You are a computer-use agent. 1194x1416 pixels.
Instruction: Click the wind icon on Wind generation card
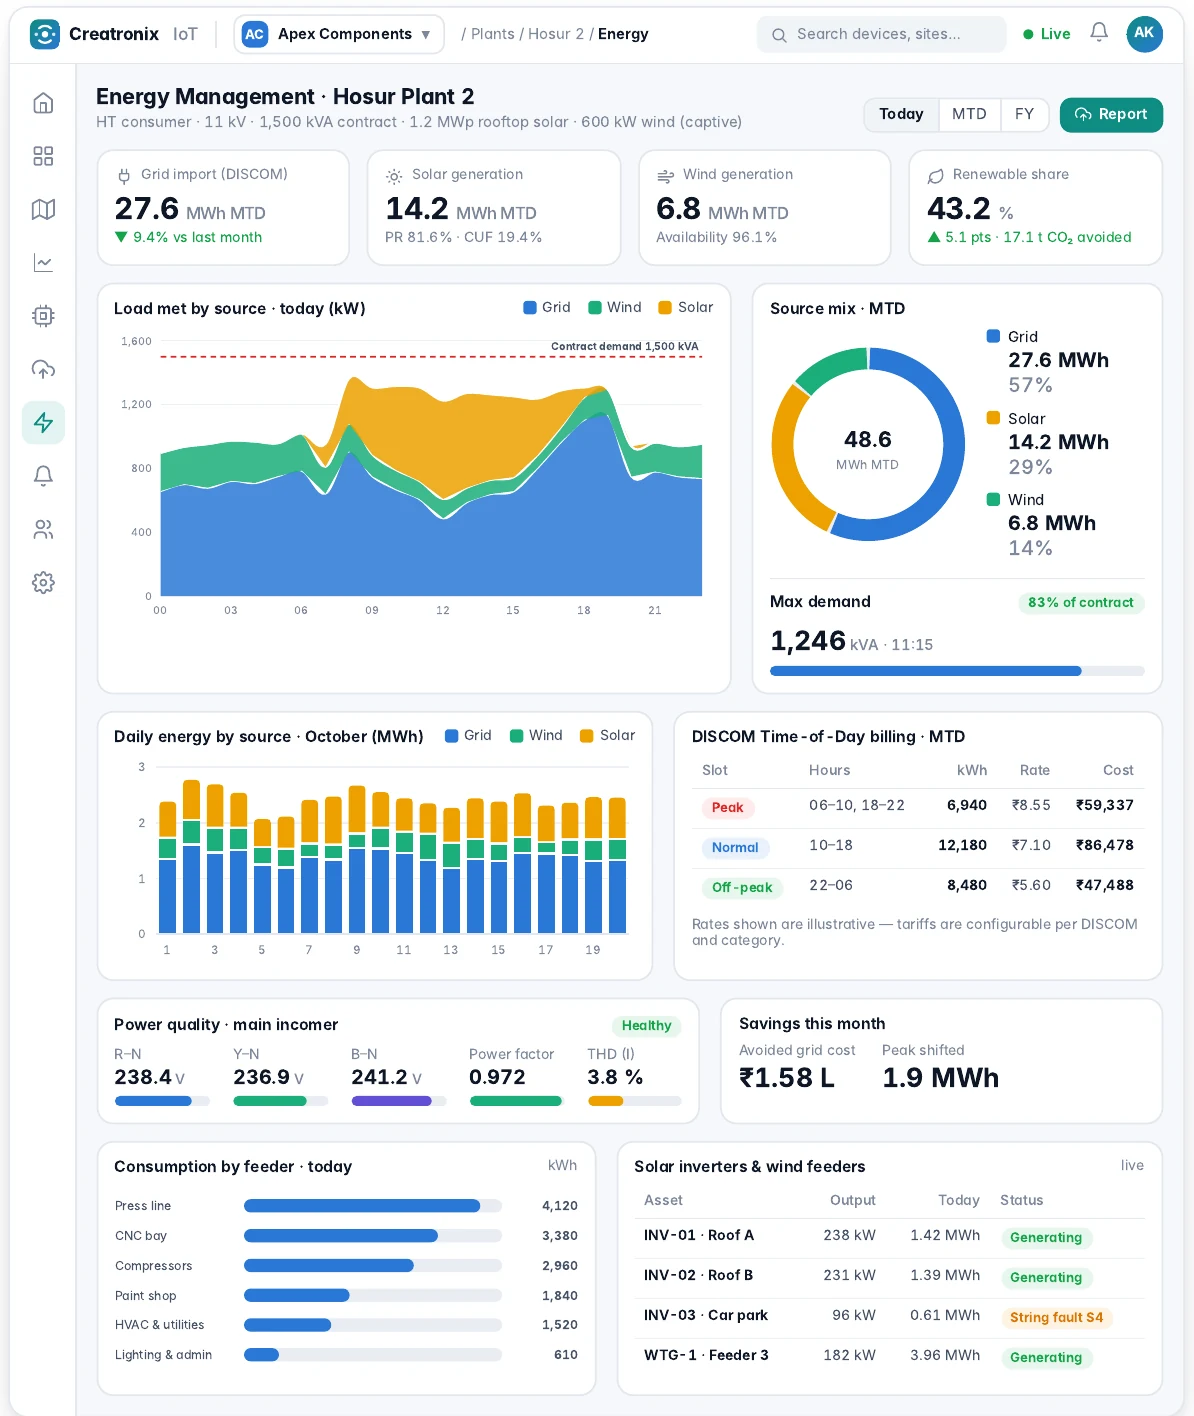(665, 176)
